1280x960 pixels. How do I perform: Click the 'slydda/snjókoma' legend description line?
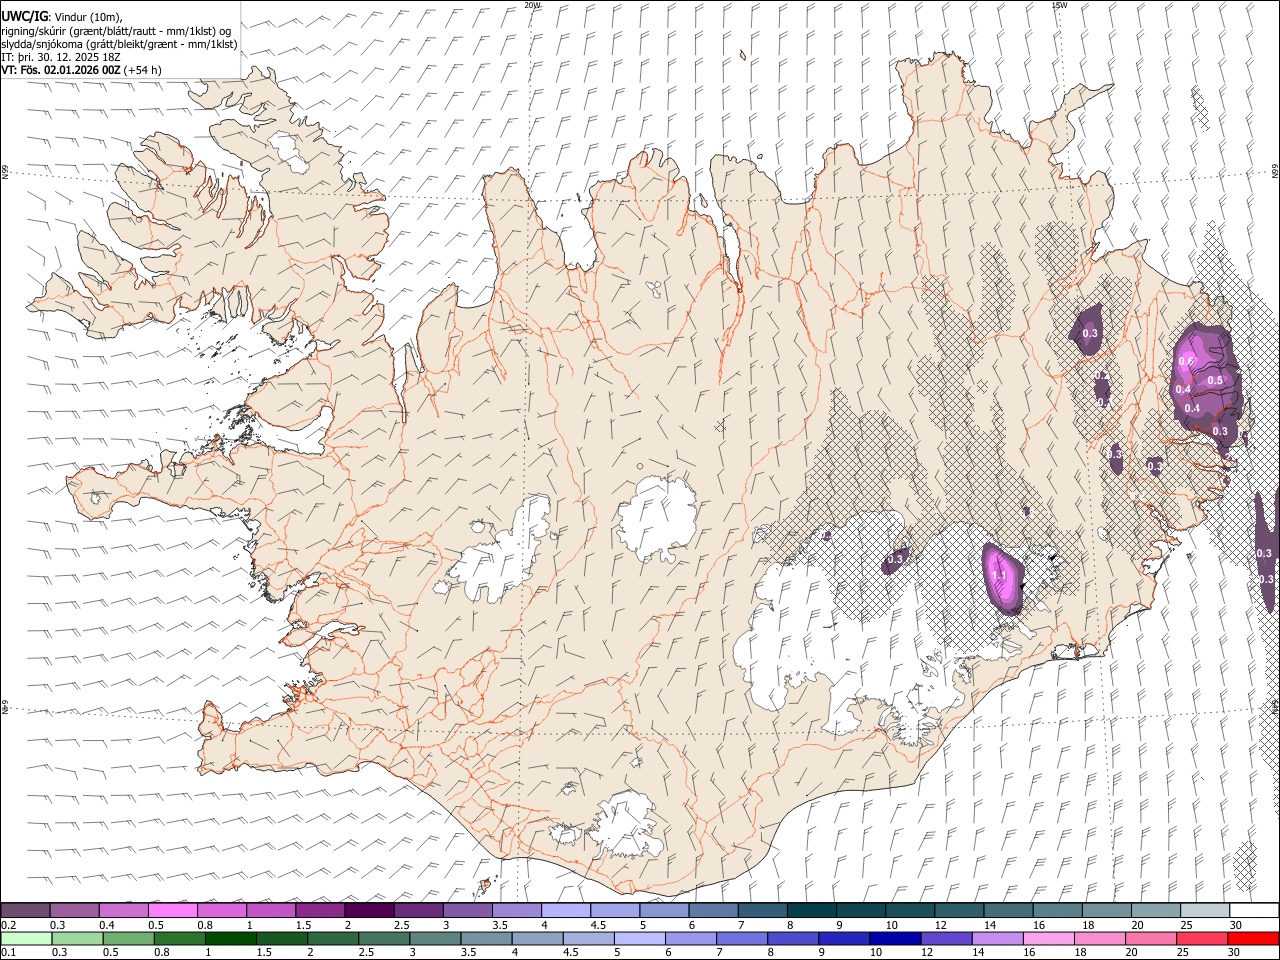pos(120,44)
